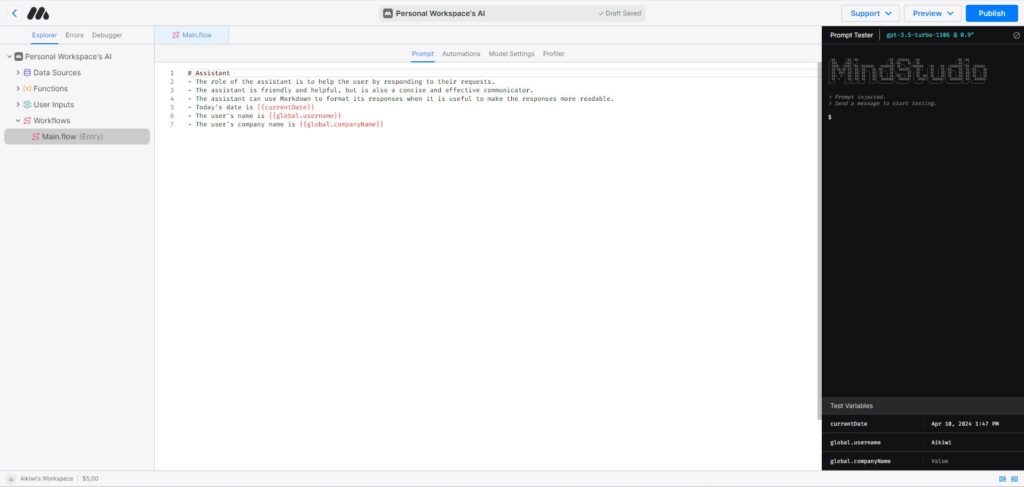1024x487 pixels.
Task: Click the Personal Workspace's AI root icon in explorer
Action: 18,57
